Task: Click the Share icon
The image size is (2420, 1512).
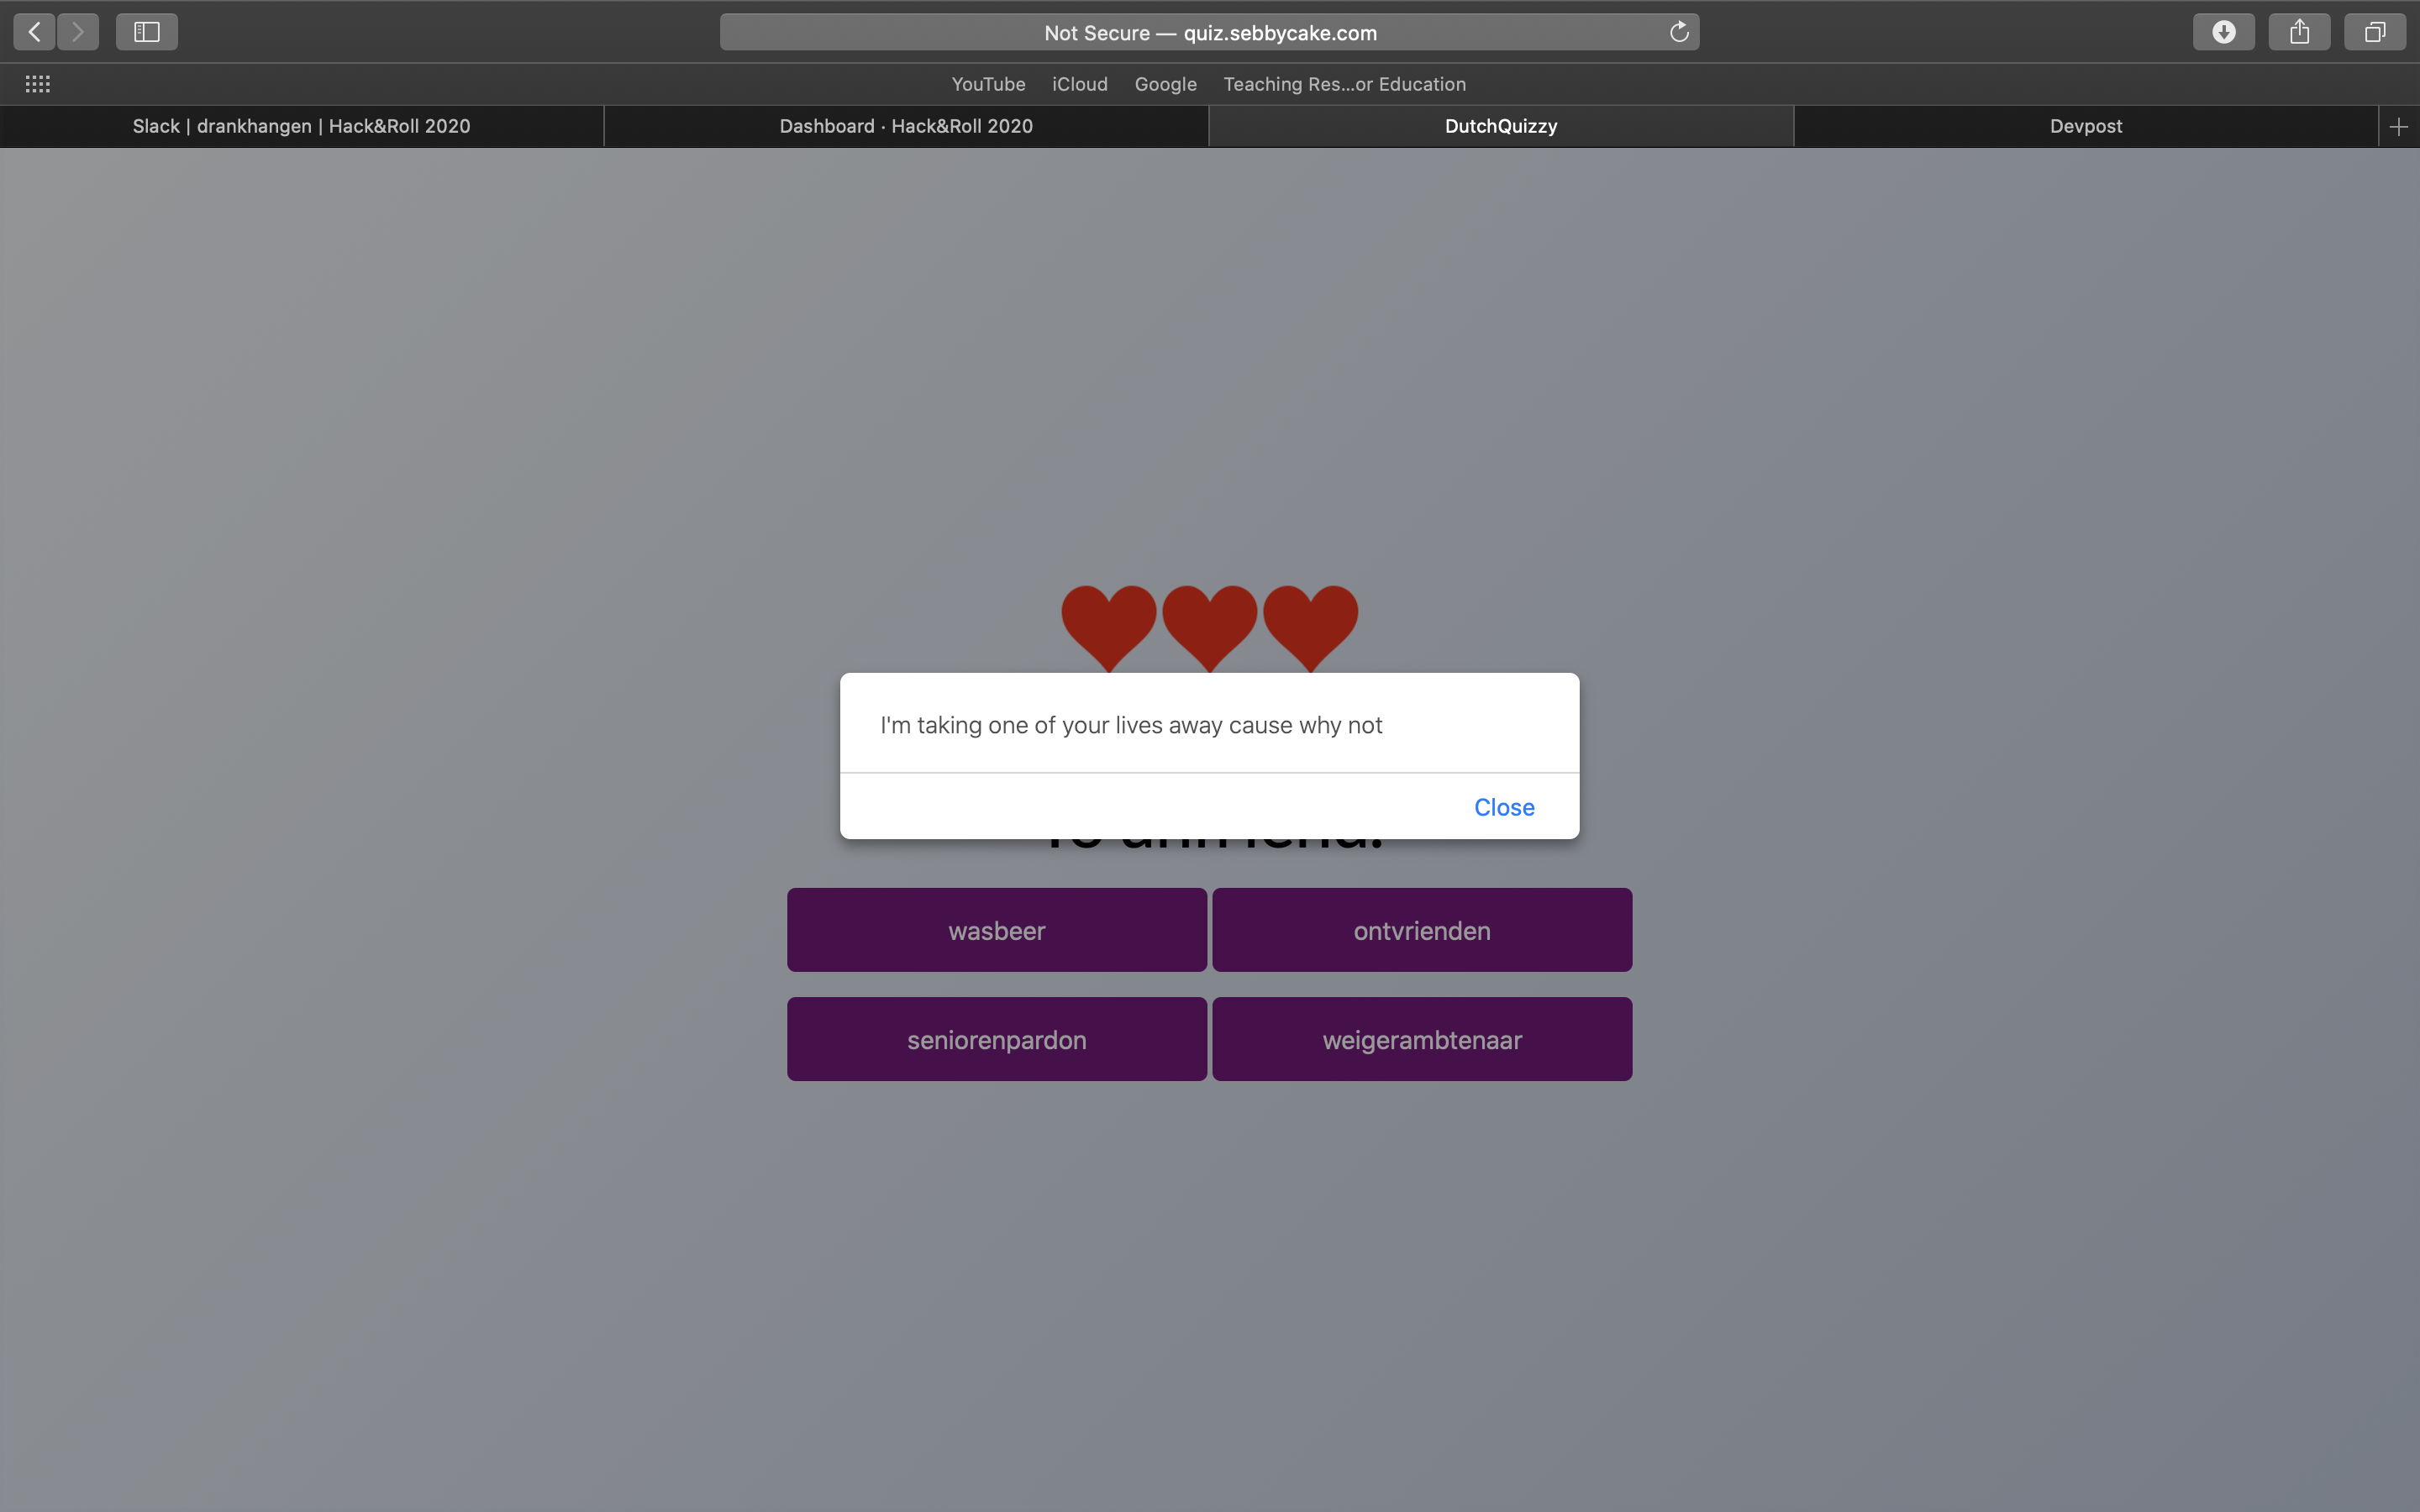Action: point(2299,32)
